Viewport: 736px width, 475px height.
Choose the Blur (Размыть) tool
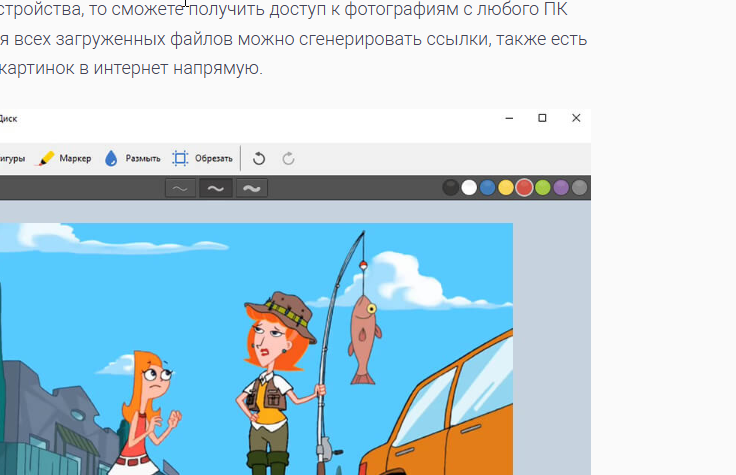click(x=132, y=159)
